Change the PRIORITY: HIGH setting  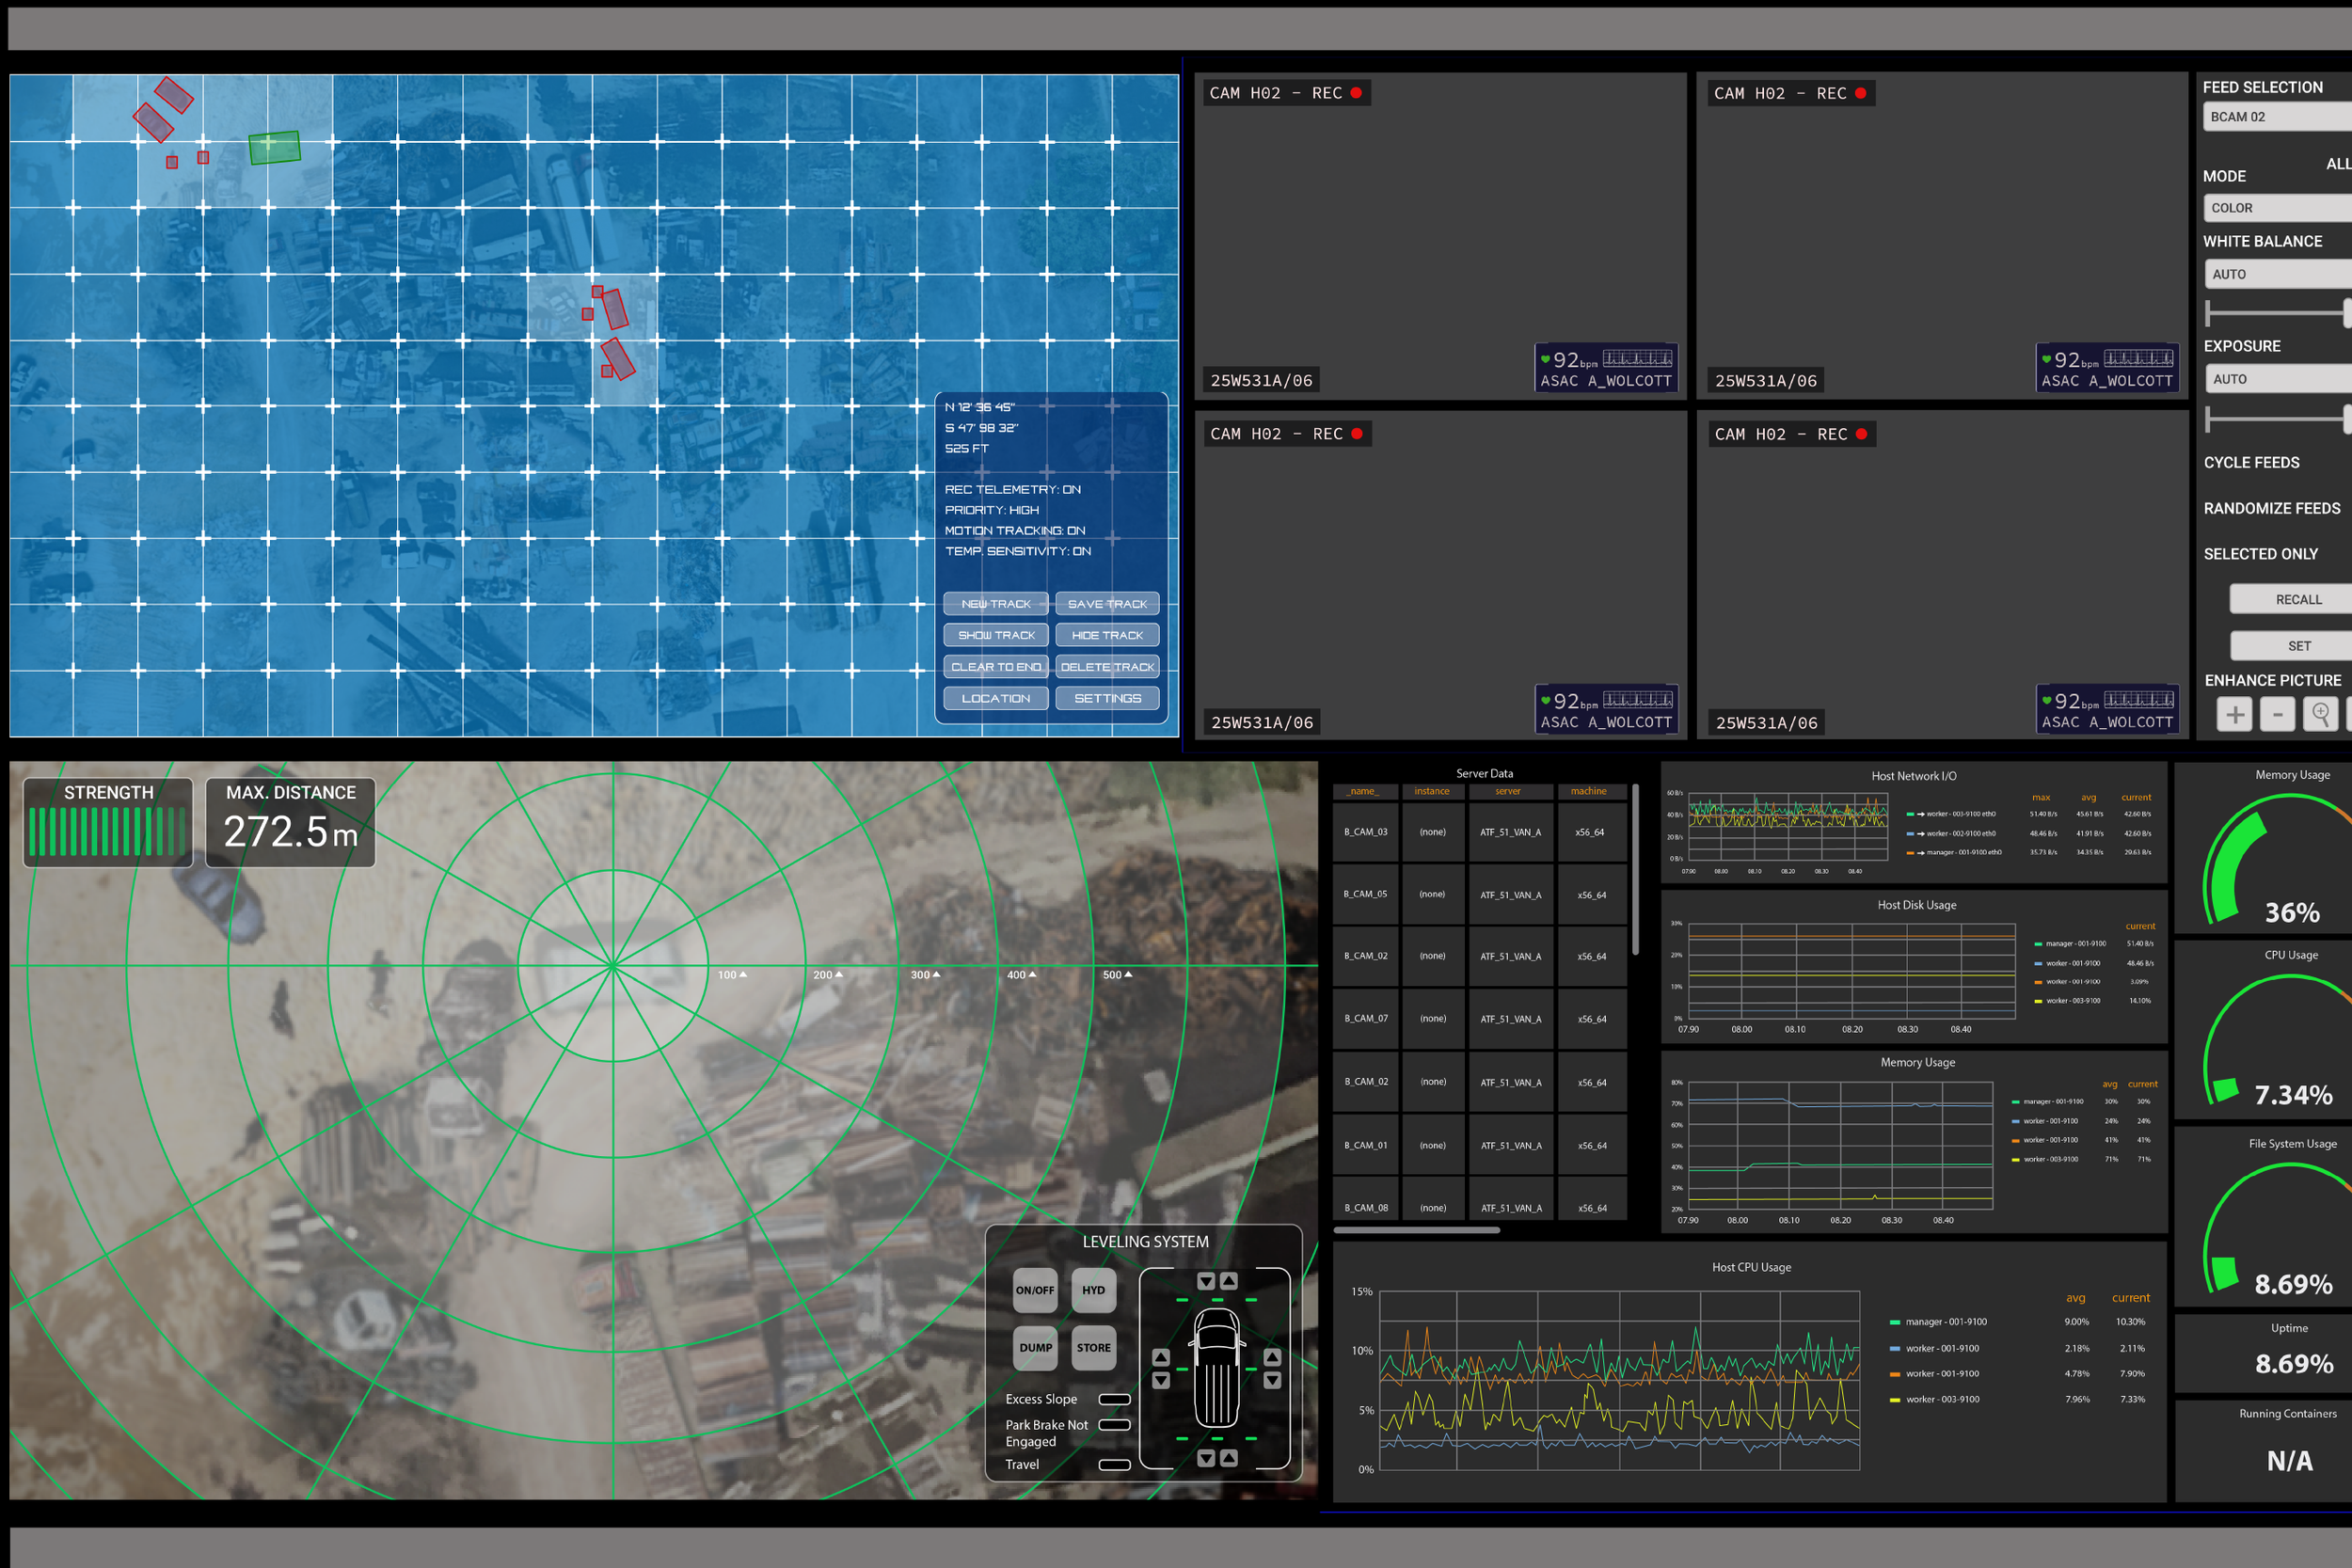pyautogui.click(x=991, y=510)
